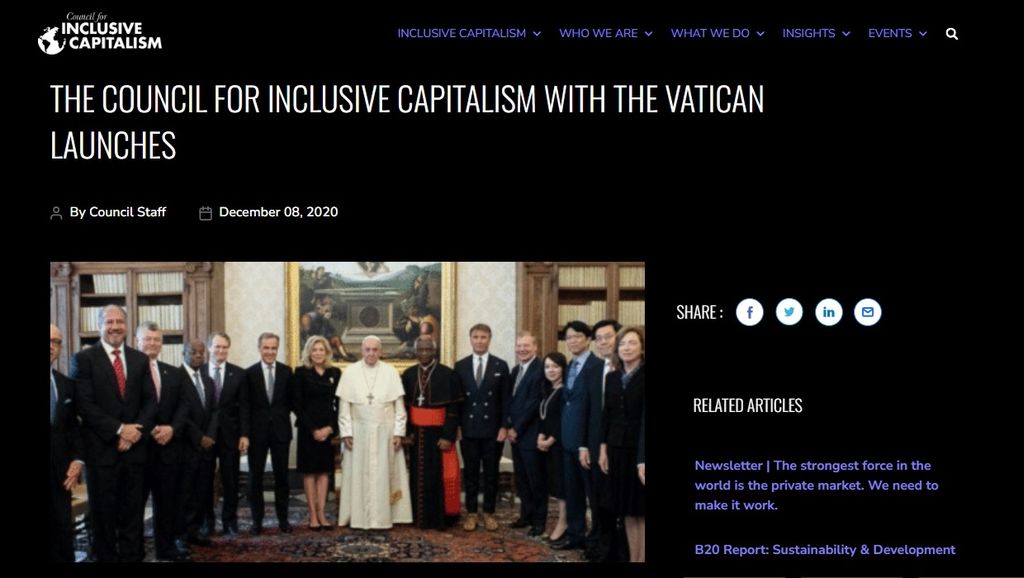Expand the Events dropdown chevron
This screenshot has width=1024, height=578.
pyautogui.click(x=923, y=34)
